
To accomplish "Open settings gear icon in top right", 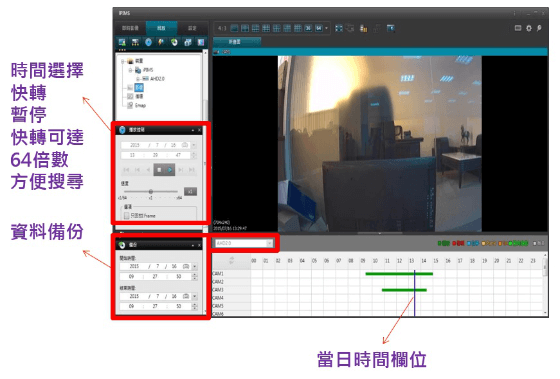I will coord(529,28).
